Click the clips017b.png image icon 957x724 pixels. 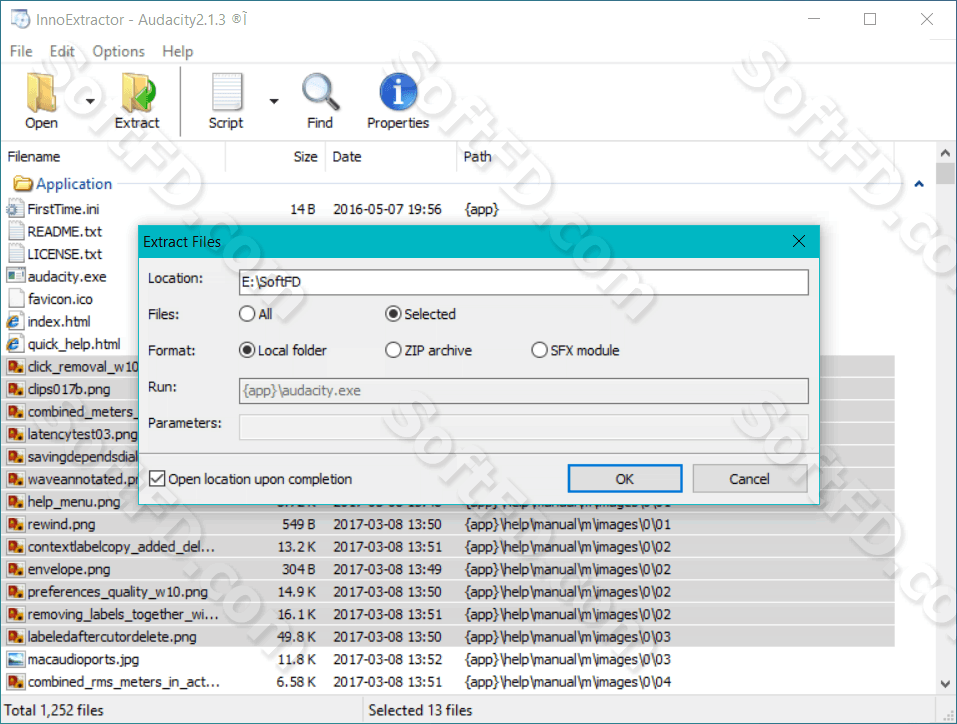(x=15, y=389)
